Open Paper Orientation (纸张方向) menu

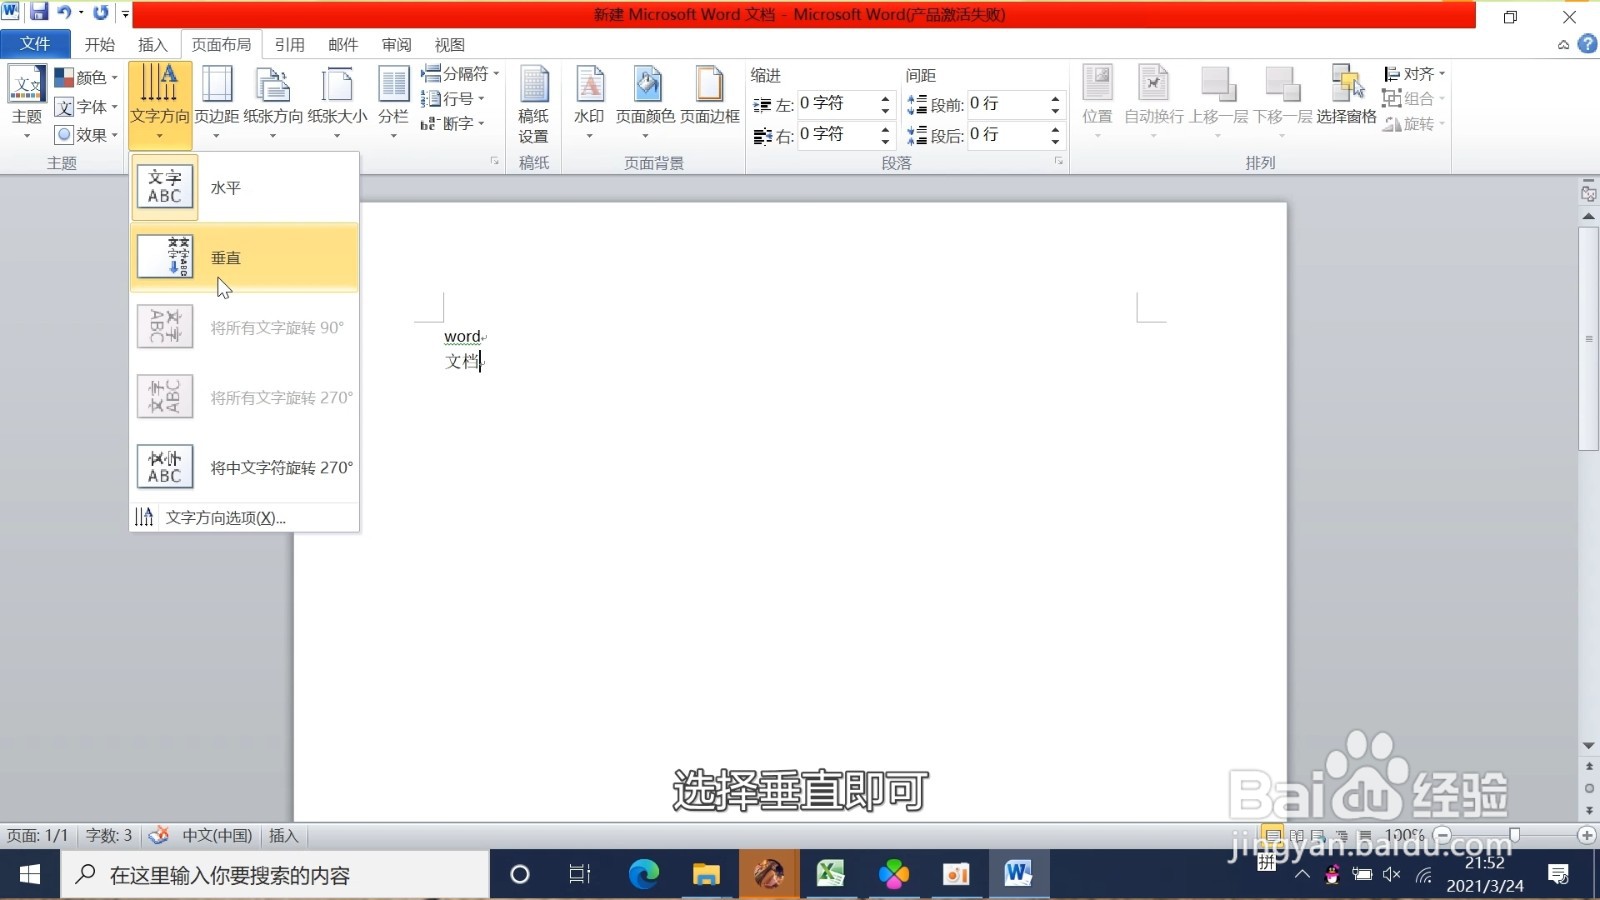[x=273, y=105]
